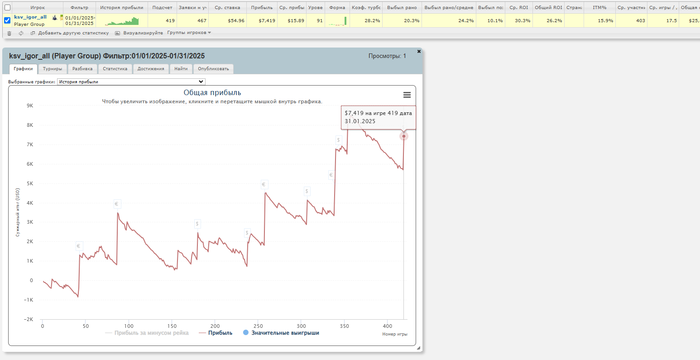Image resolution: width=700 pixels, height=360 pixels.
Task: Open the Найти tab
Action: coord(181,69)
